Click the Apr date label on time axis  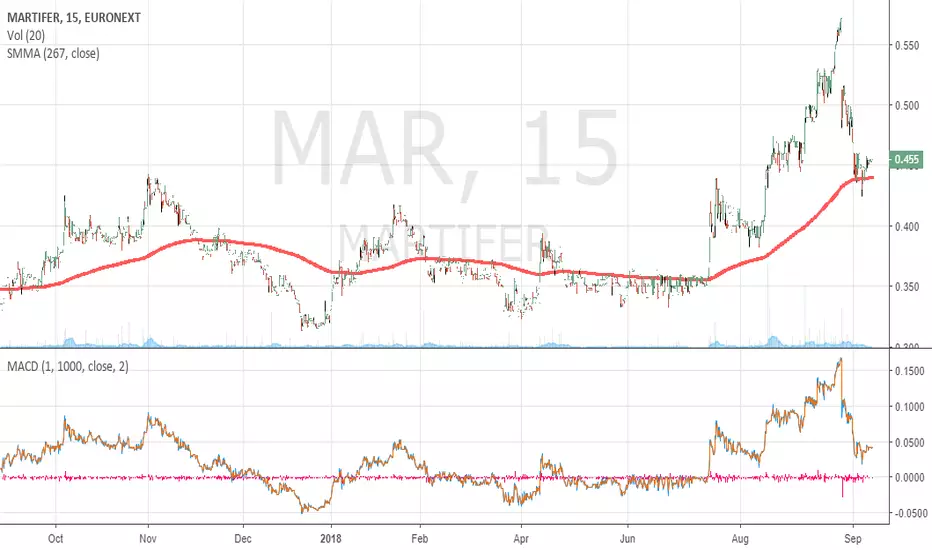(x=521, y=539)
